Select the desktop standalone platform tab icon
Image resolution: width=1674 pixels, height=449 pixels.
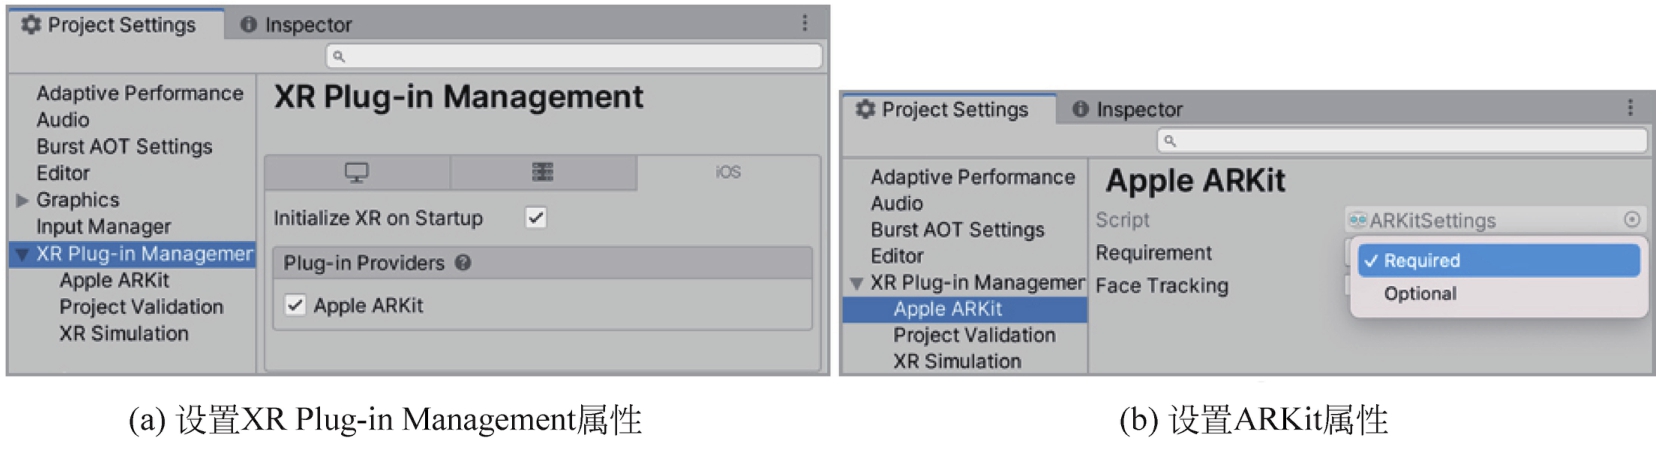coord(356,172)
